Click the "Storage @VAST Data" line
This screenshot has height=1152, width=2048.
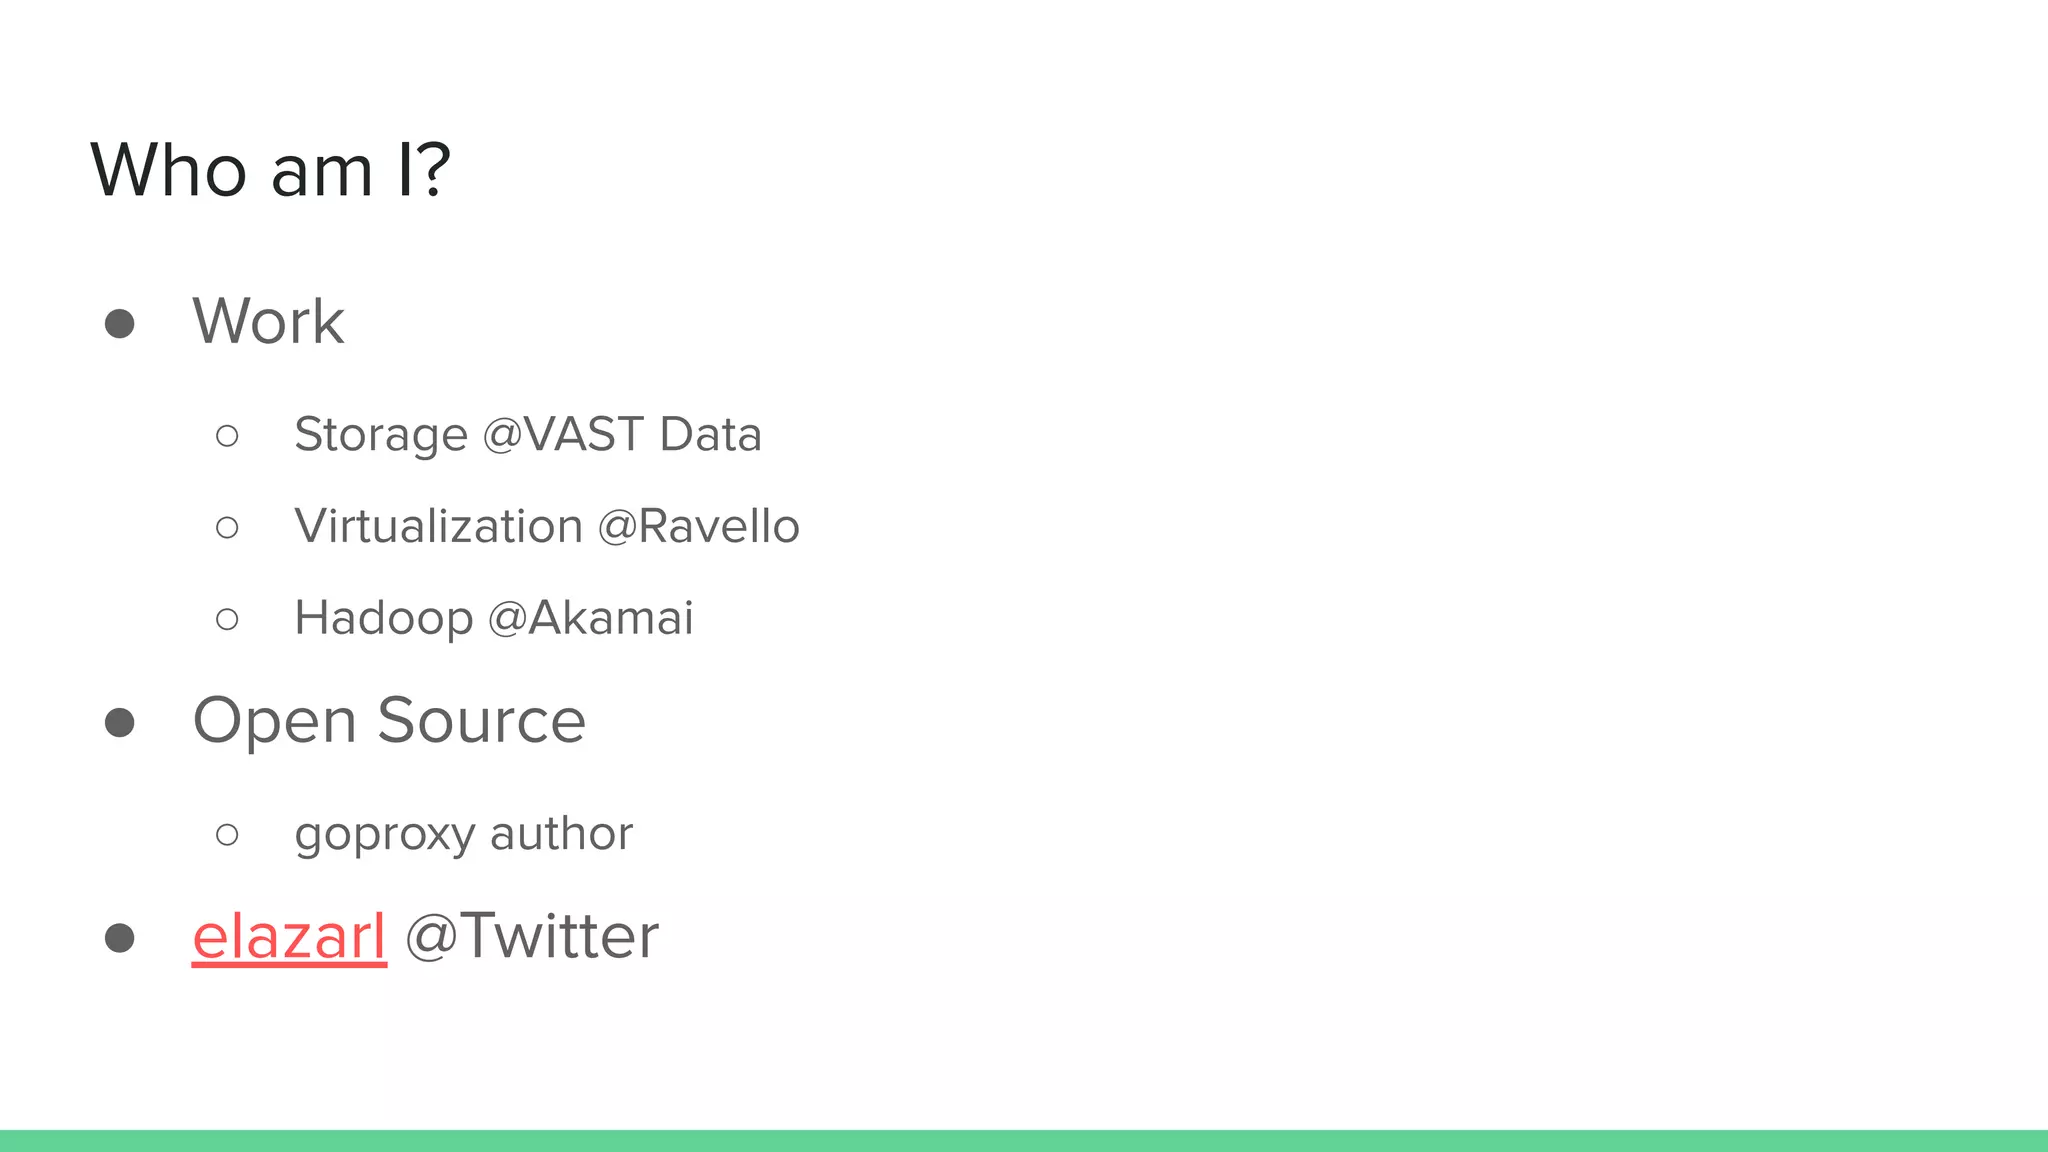[x=527, y=435]
